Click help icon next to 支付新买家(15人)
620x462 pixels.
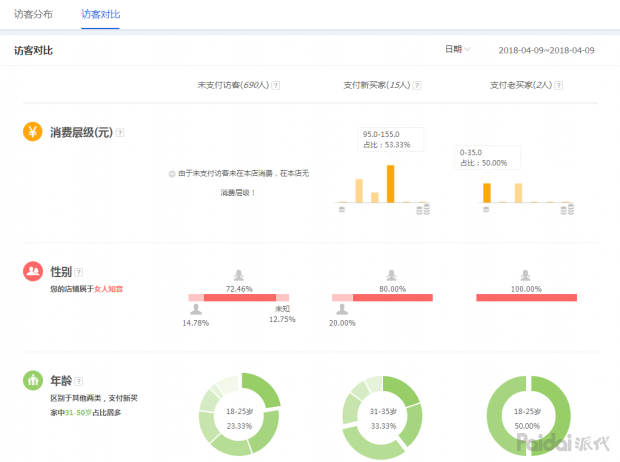click(x=417, y=86)
